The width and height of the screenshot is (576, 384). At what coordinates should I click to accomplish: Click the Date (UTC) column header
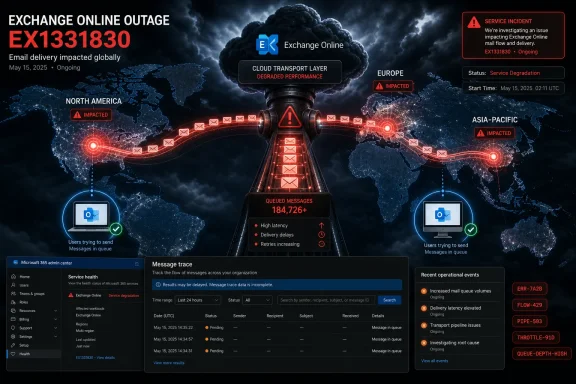[164, 316]
